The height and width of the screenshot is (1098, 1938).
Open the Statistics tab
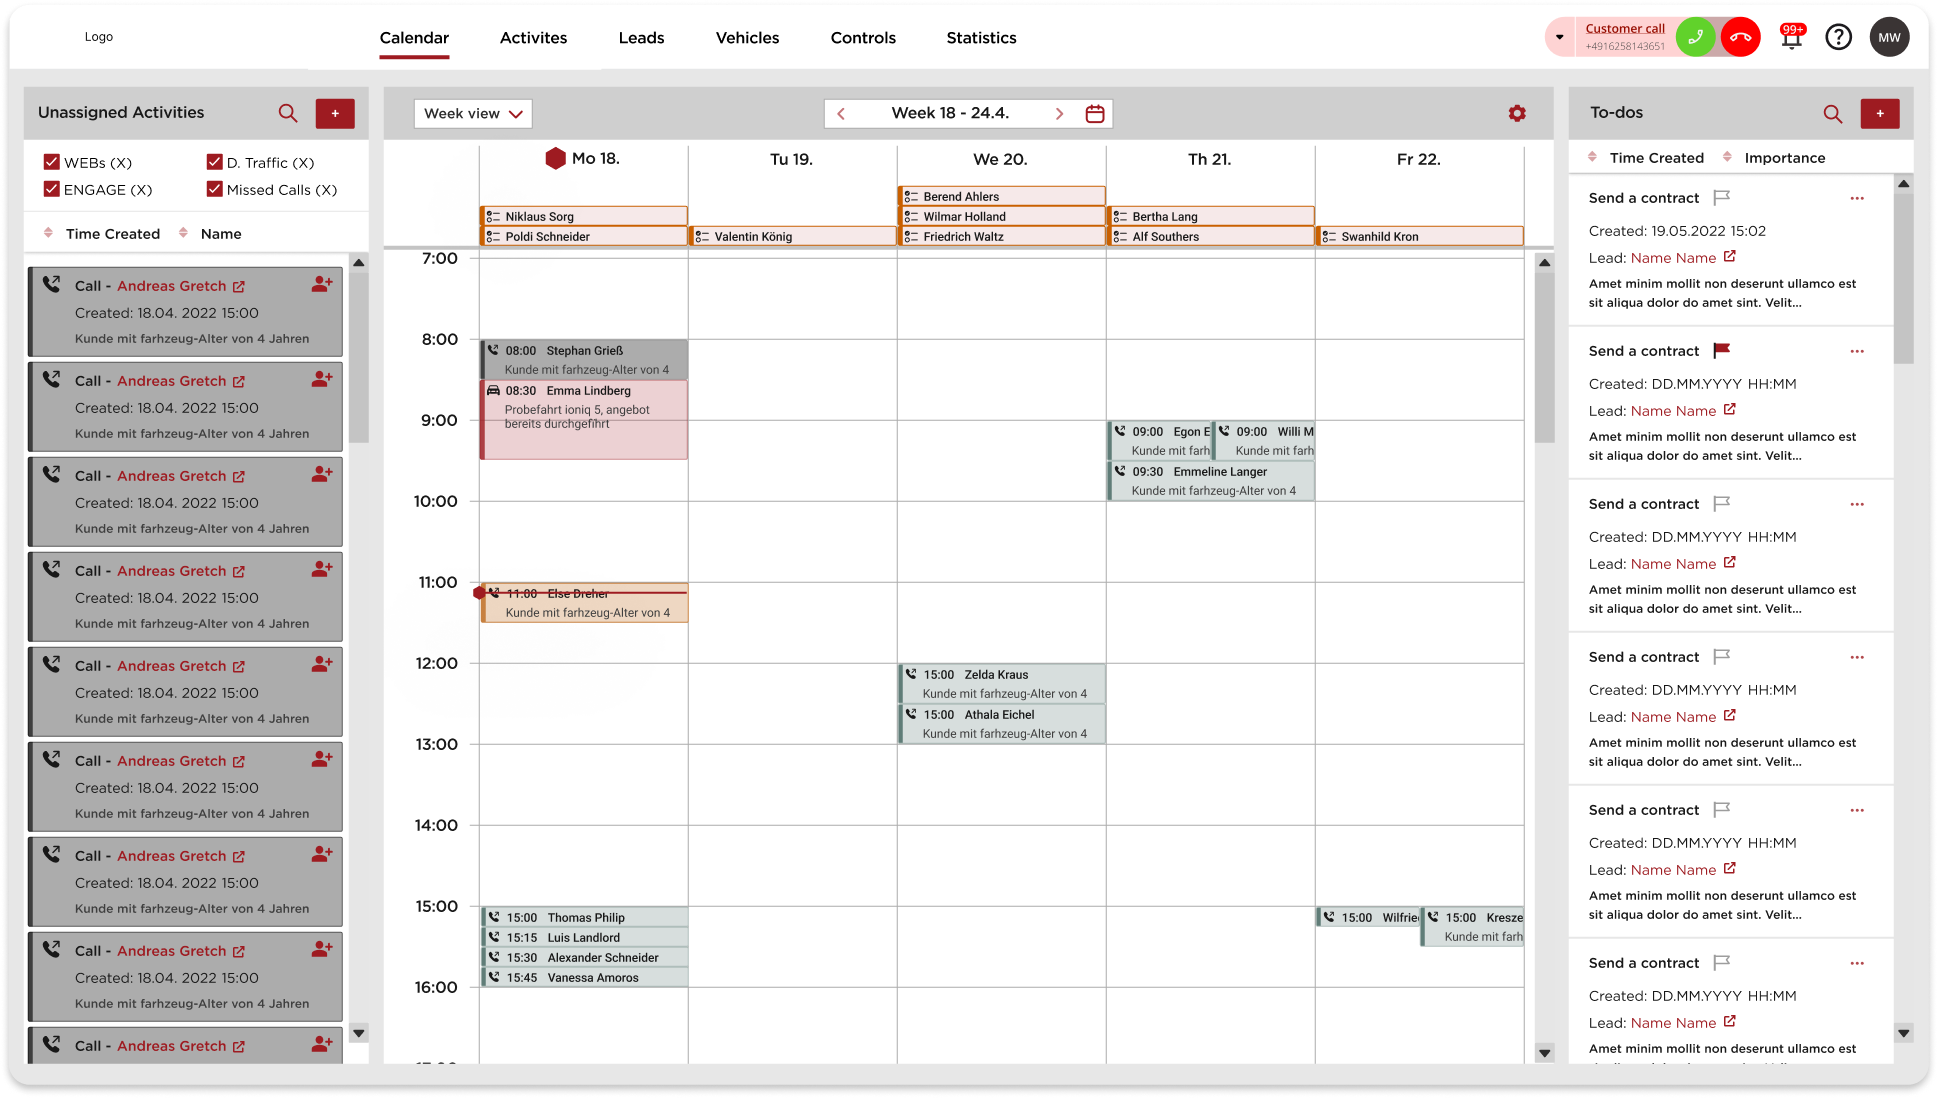tap(981, 38)
